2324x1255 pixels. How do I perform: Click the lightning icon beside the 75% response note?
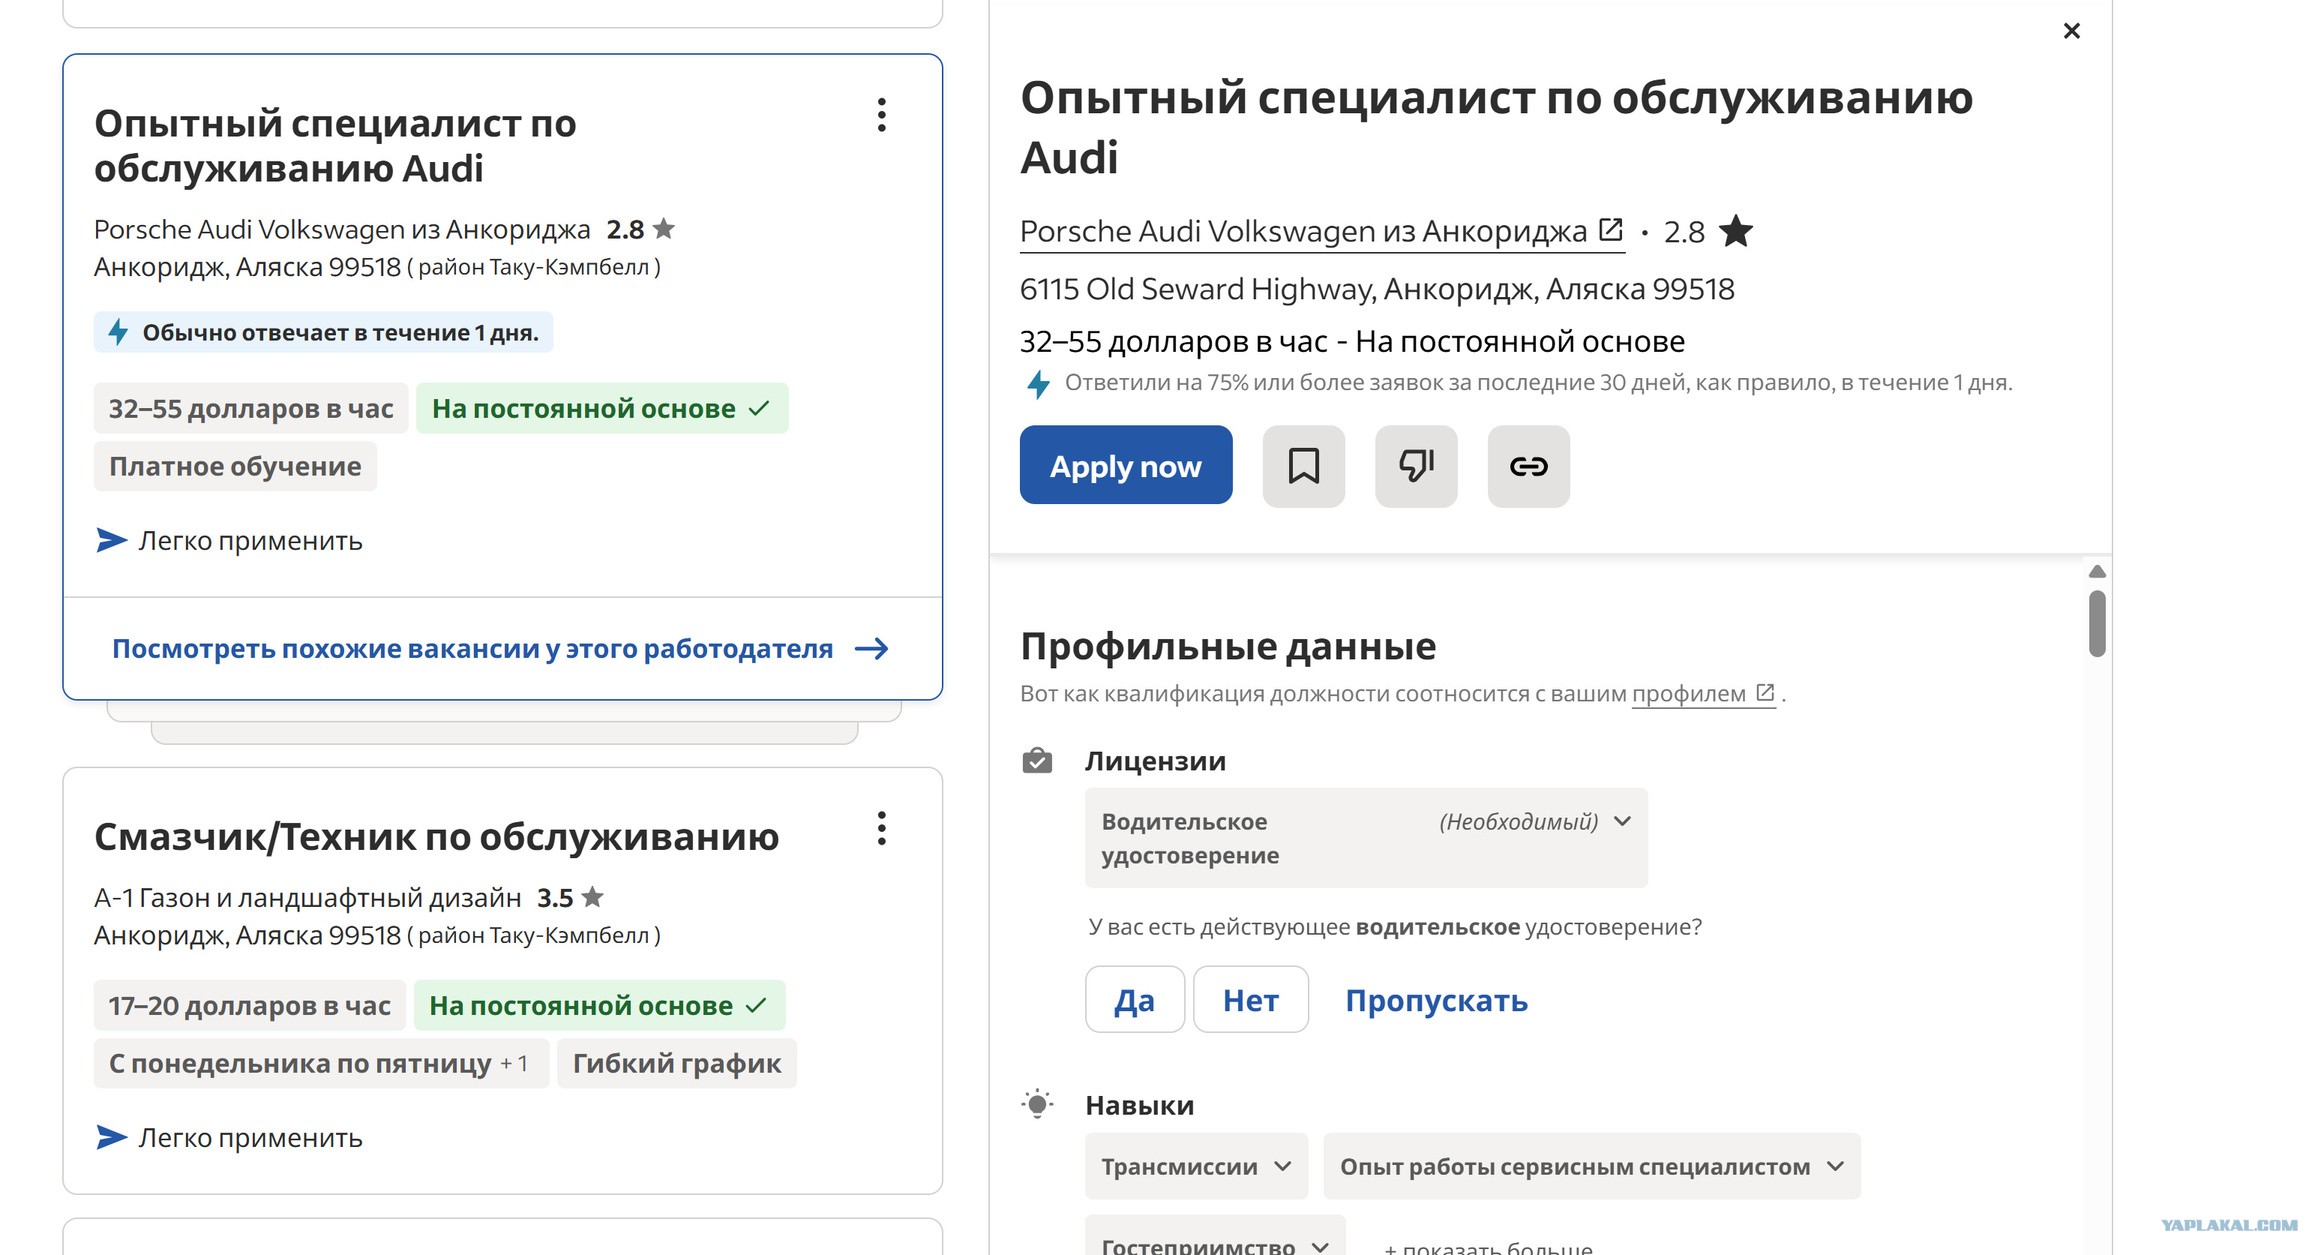point(1038,384)
